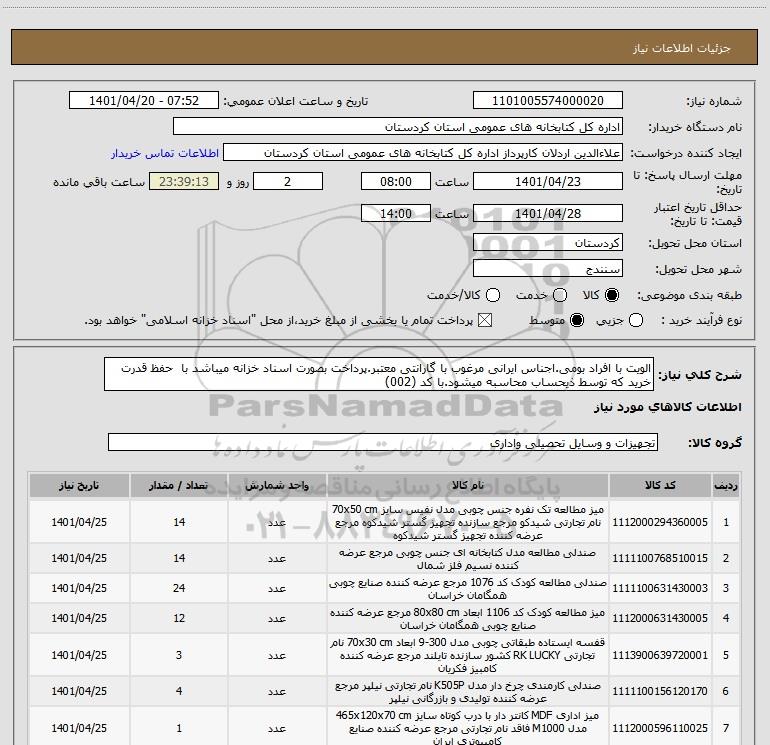This screenshot has height=745, width=770.
Task: Click quantity 24 in row 3
Action: [x=179, y=588]
